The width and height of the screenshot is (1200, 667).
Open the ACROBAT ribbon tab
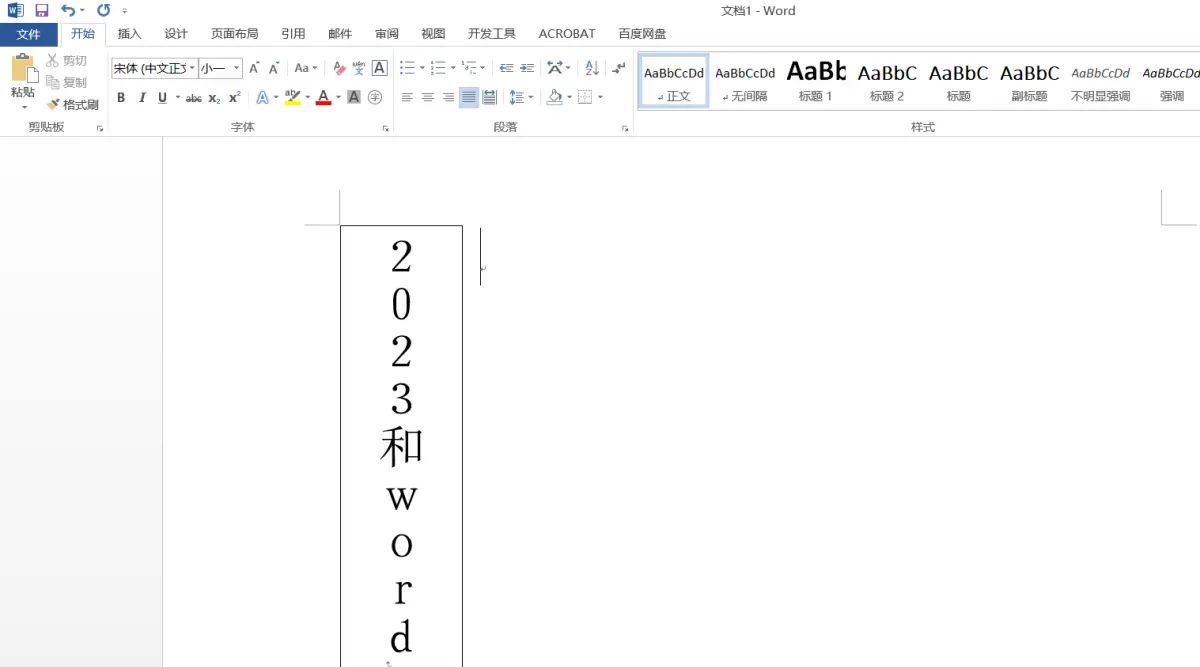pyautogui.click(x=566, y=33)
